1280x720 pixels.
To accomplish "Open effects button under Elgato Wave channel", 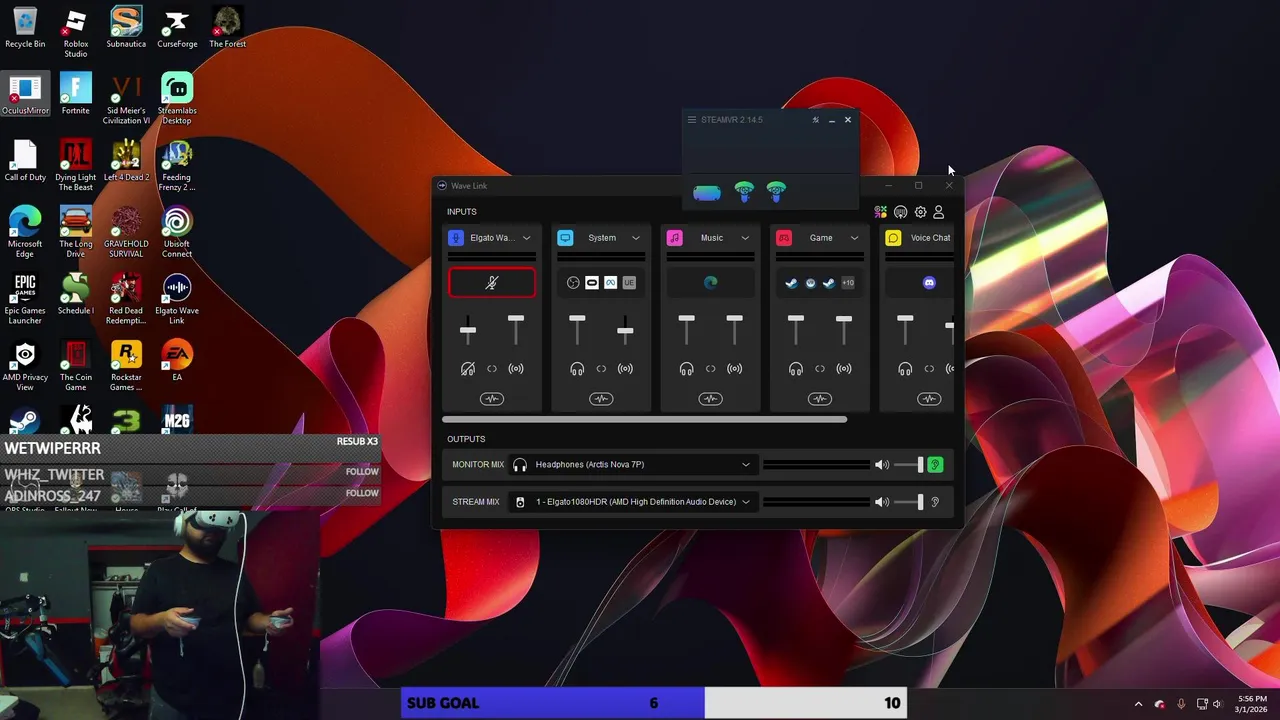I will tap(492, 399).
